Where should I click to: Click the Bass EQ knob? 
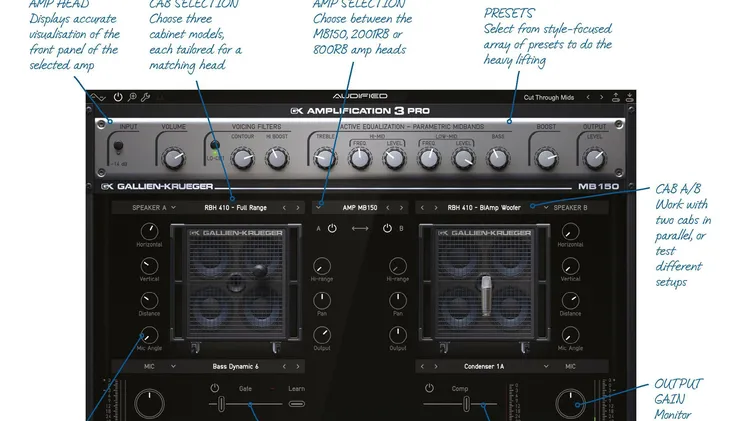(x=497, y=158)
